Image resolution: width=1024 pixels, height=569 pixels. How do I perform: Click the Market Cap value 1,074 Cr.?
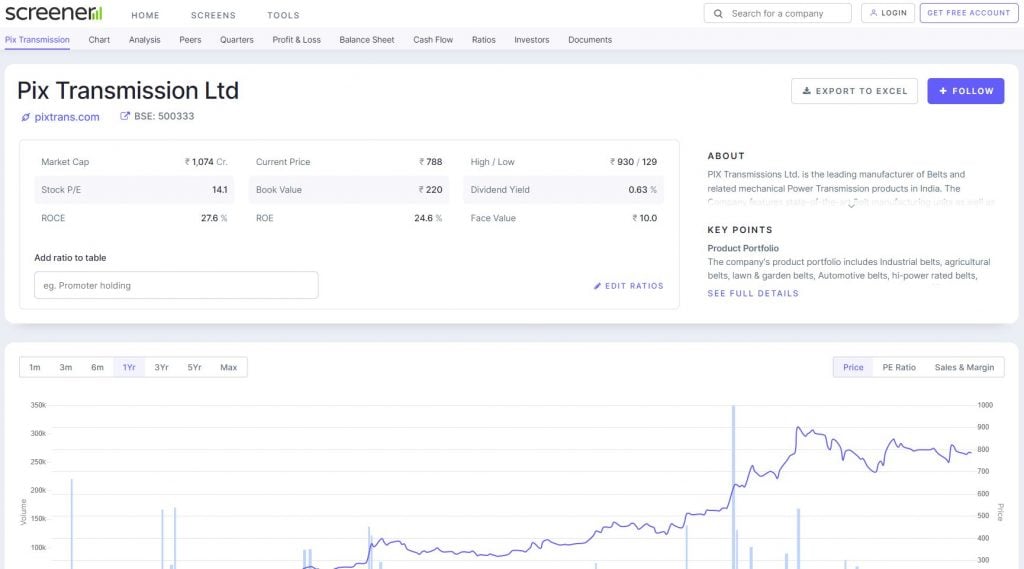[206, 162]
